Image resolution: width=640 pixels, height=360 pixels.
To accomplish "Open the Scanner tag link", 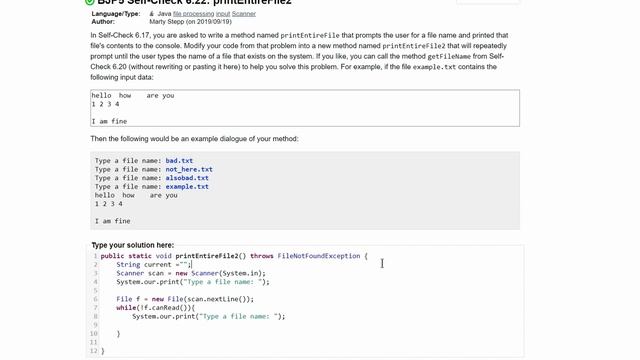I will 244,14.
